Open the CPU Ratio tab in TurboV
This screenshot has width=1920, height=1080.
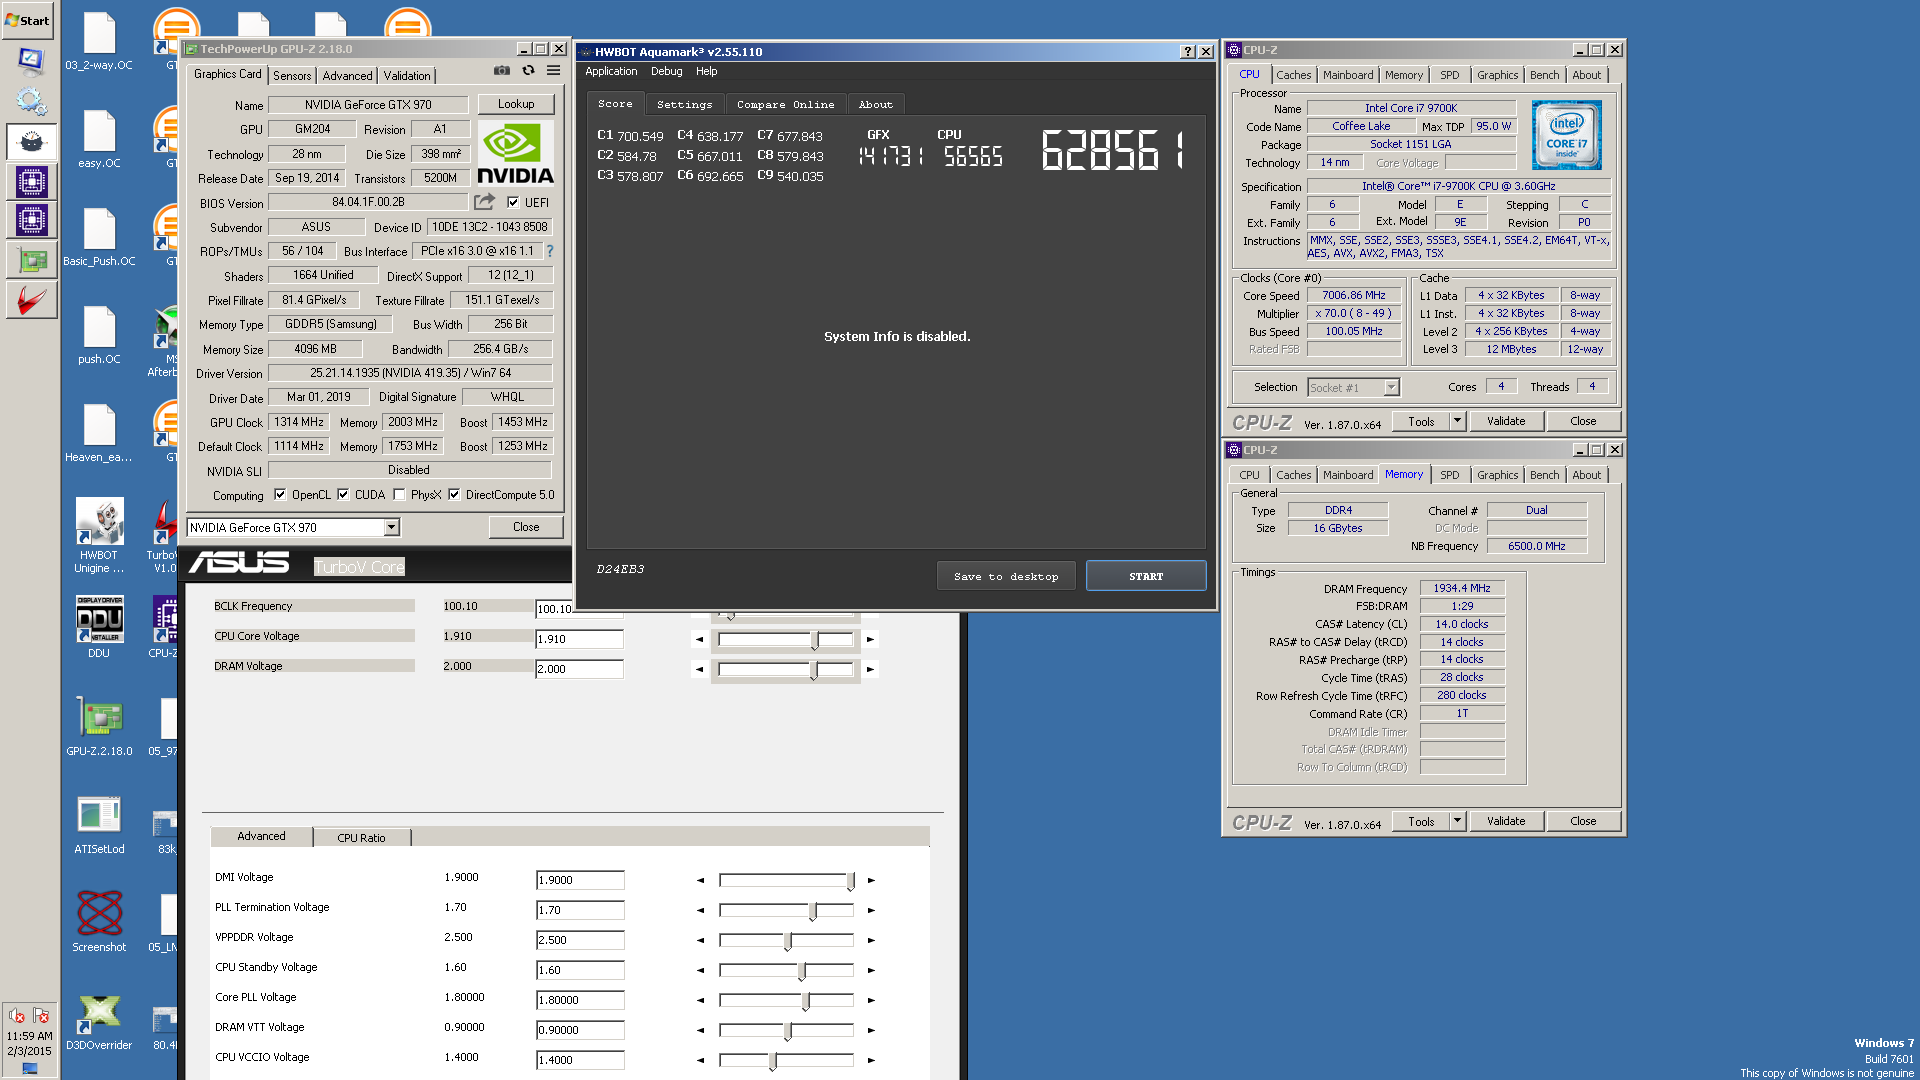(x=361, y=838)
